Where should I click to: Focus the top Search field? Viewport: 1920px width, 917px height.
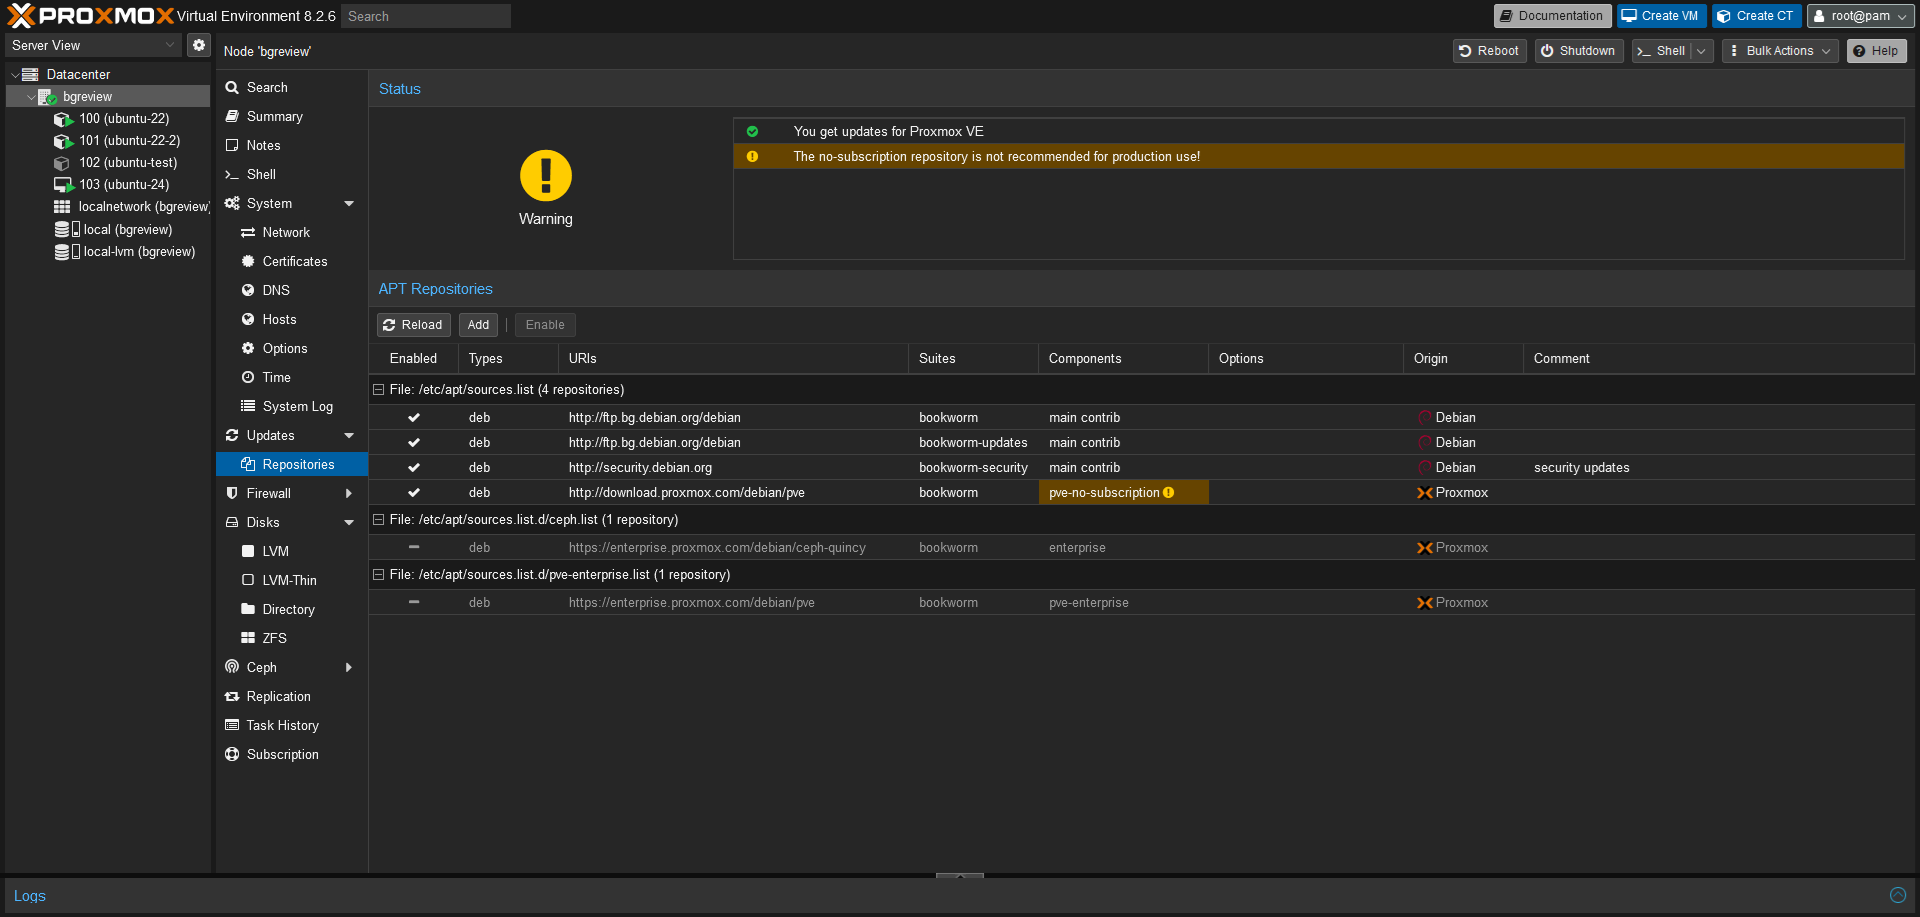coord(425,16)
